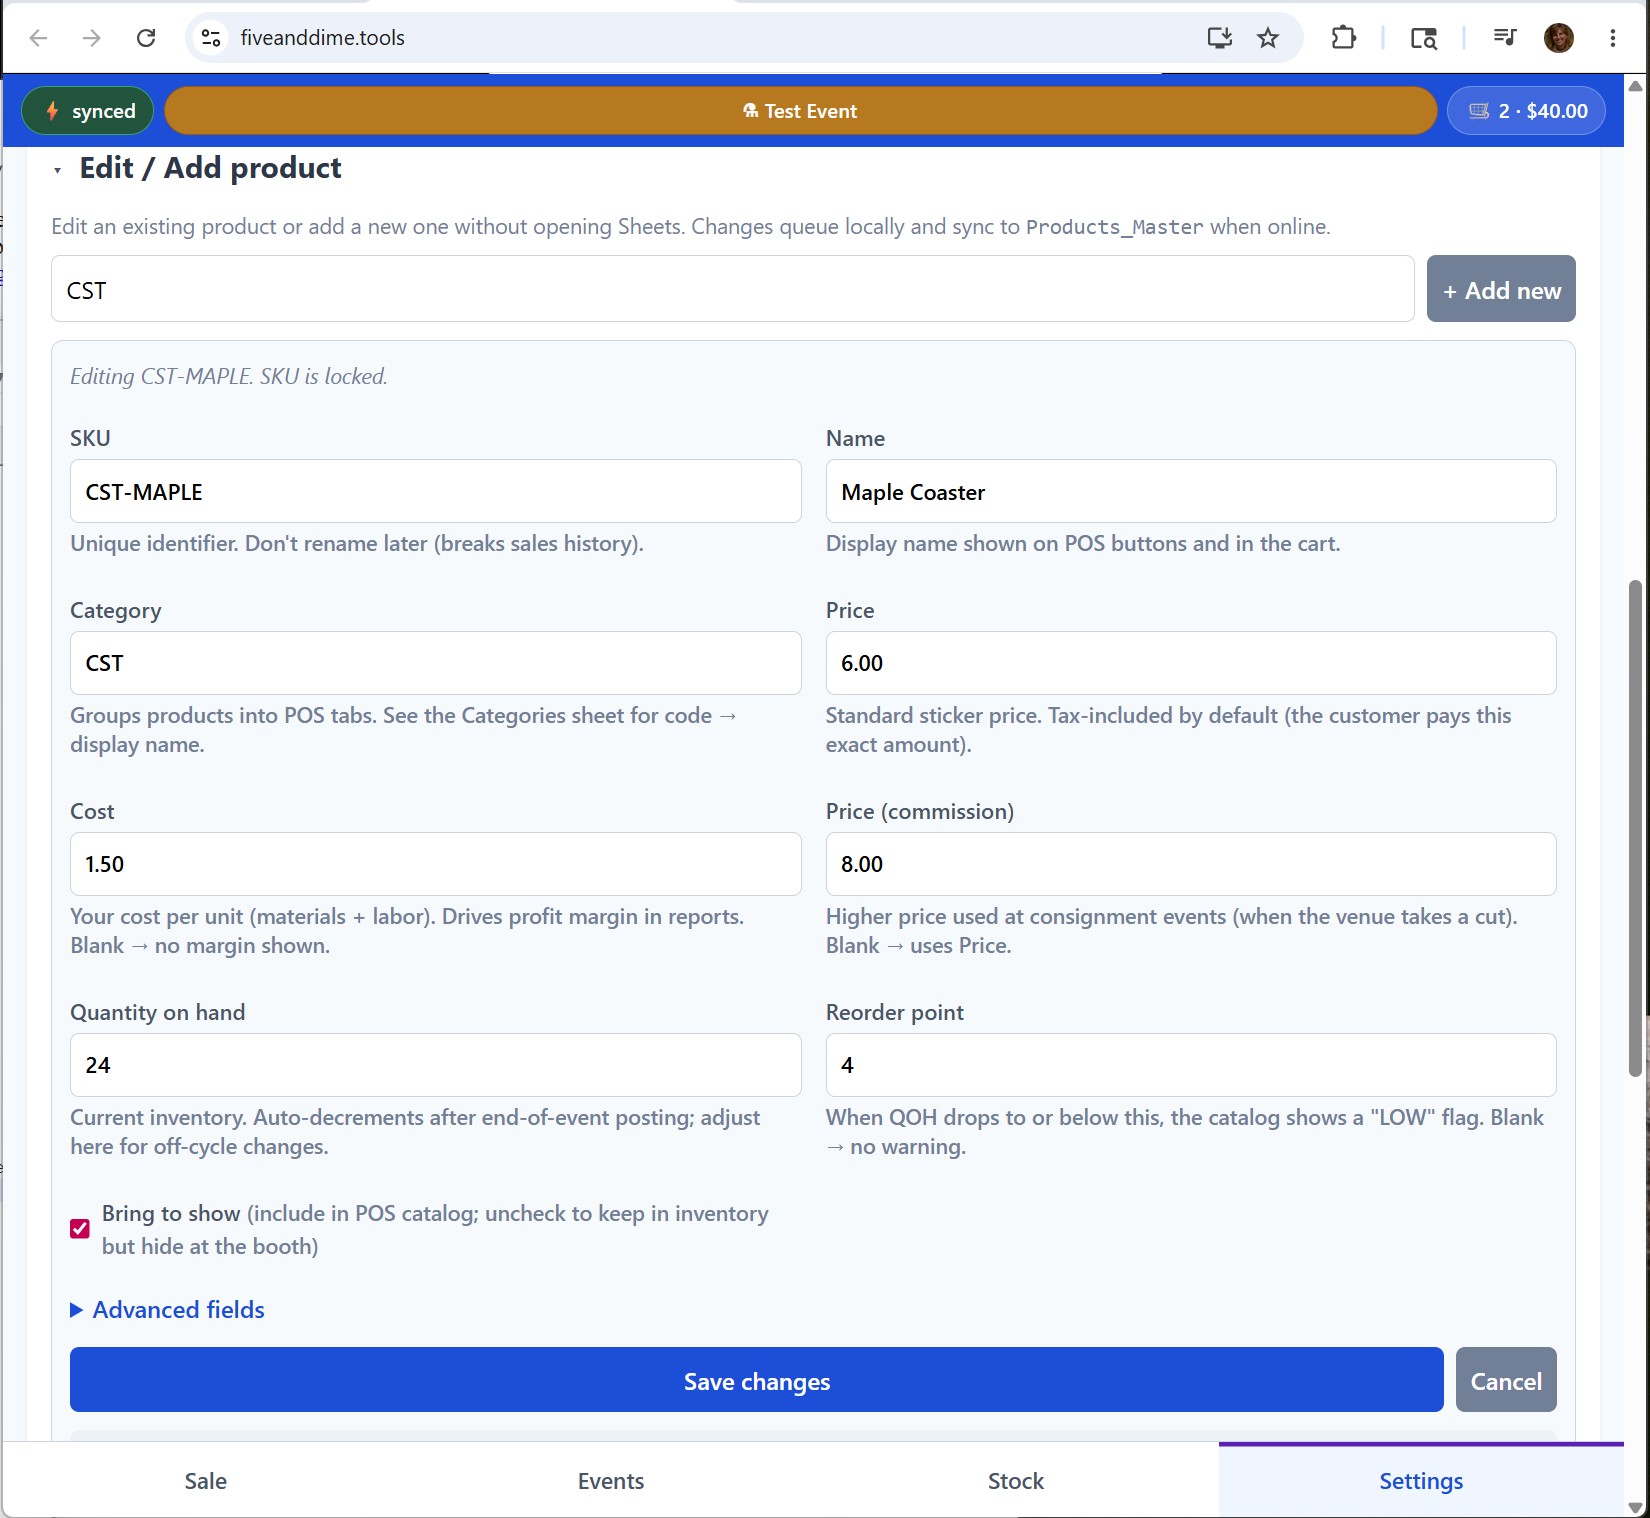Image resolution: width=1650 pixels, height=1518 pixels.
Task: Click the install app icon in address bar
Action: (x=1219, y=38)
